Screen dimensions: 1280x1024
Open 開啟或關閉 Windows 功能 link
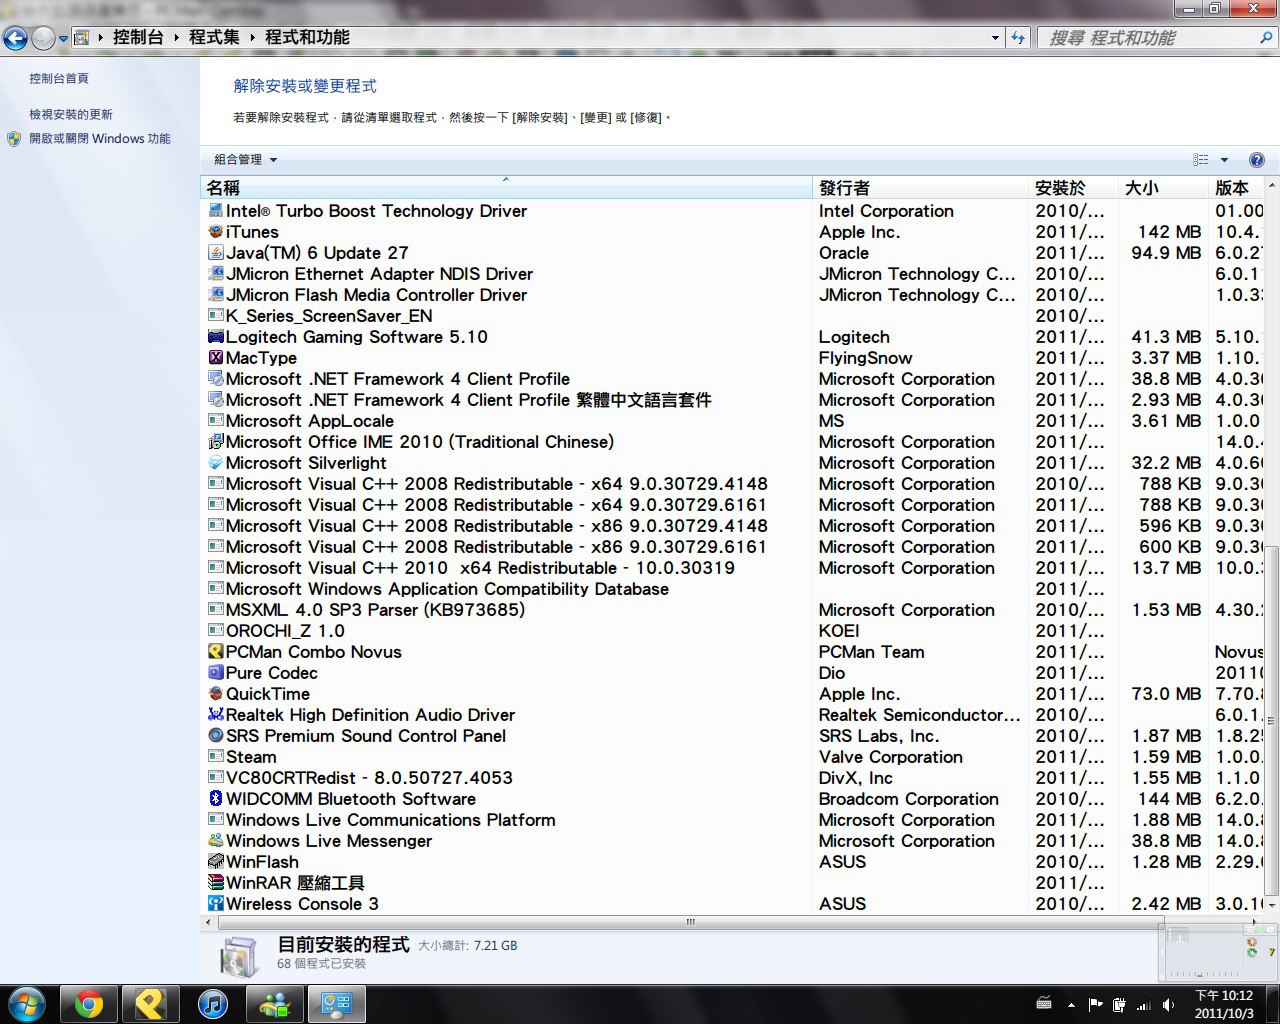coord(100,139)
